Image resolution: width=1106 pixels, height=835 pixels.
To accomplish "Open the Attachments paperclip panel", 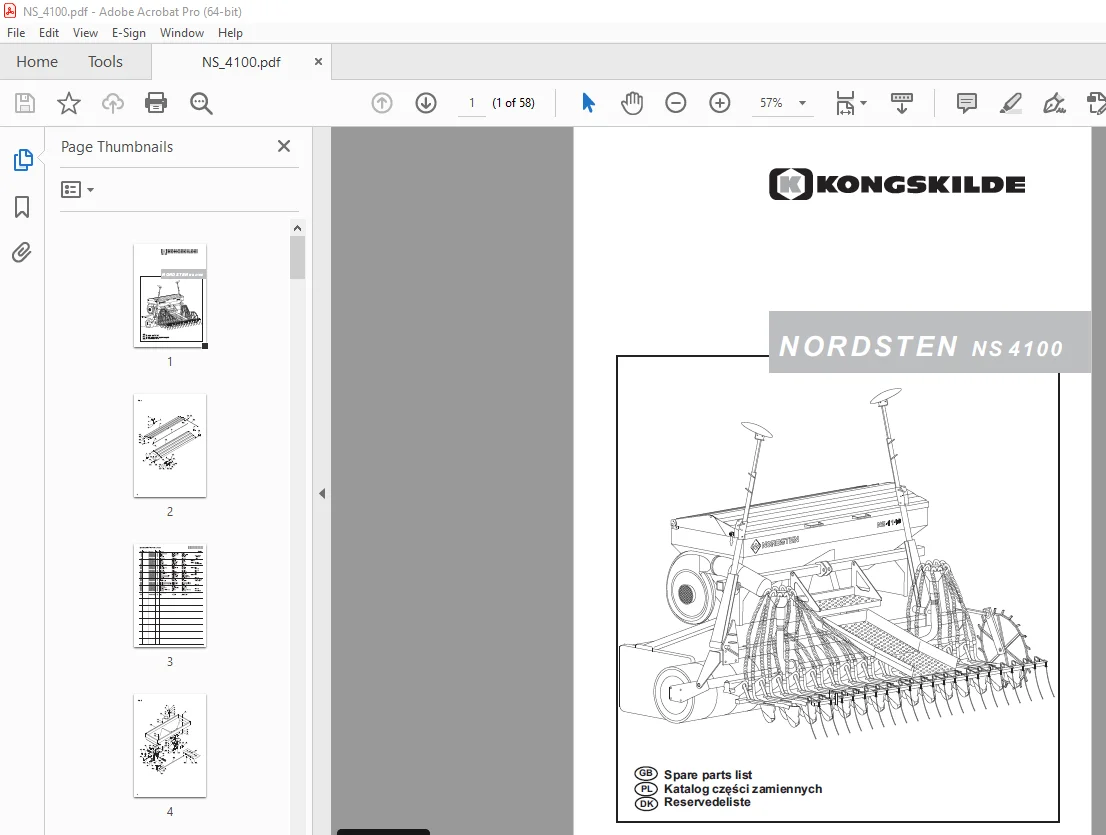I will click(x=22, y=252).
